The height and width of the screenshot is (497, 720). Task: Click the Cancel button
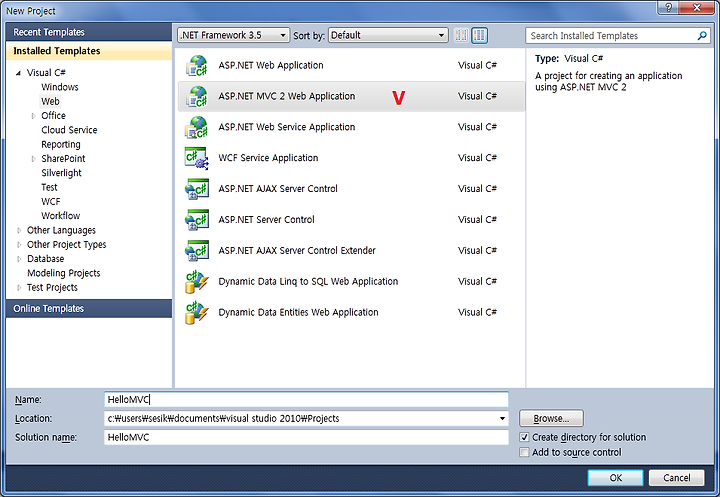coord(676,478)
